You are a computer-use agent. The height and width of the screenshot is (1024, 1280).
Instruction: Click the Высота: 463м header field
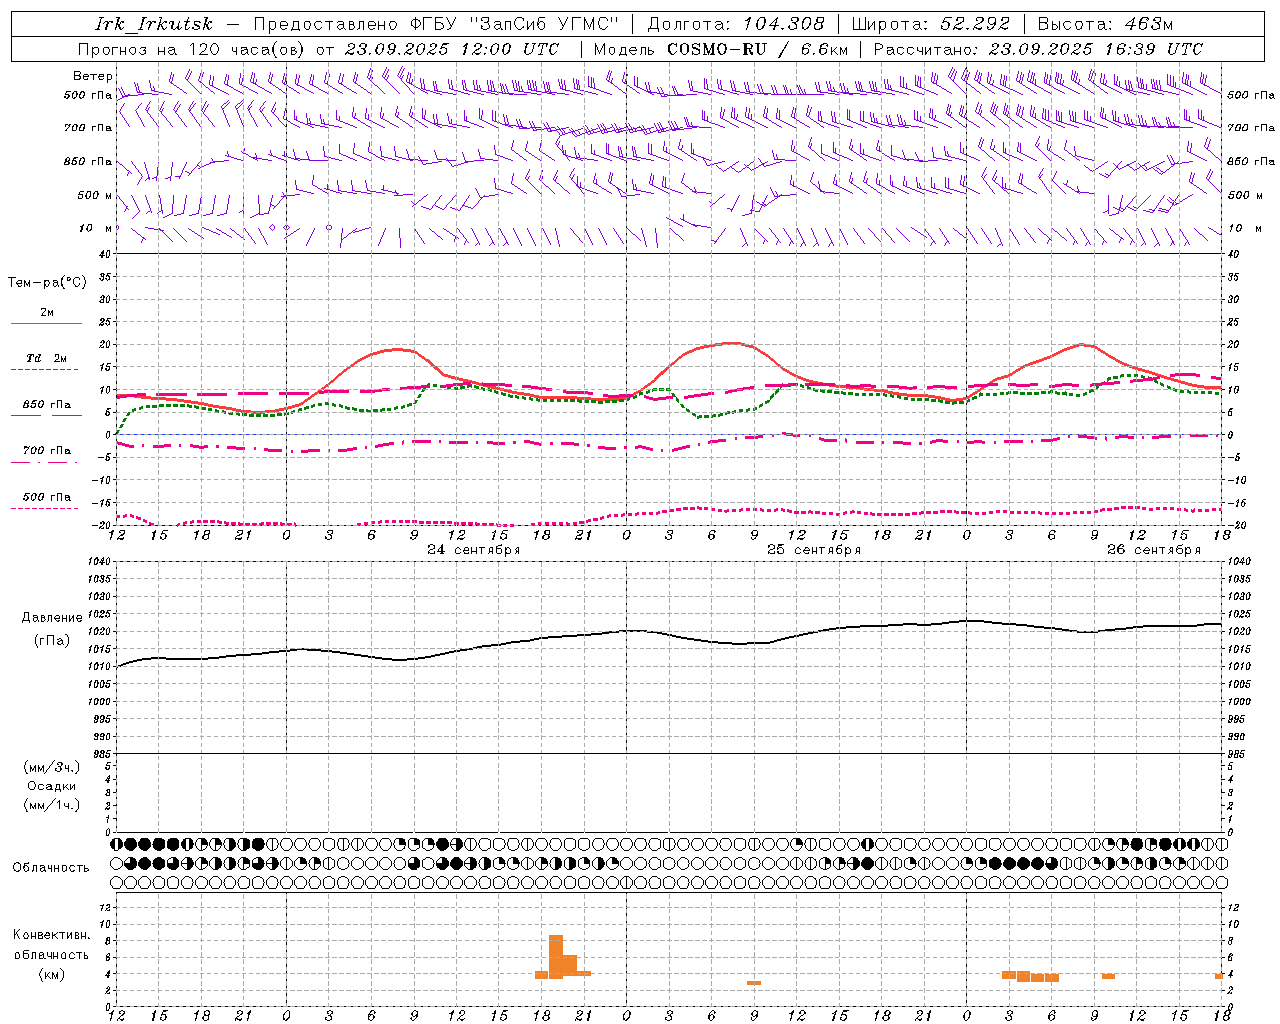(1105, 24)
